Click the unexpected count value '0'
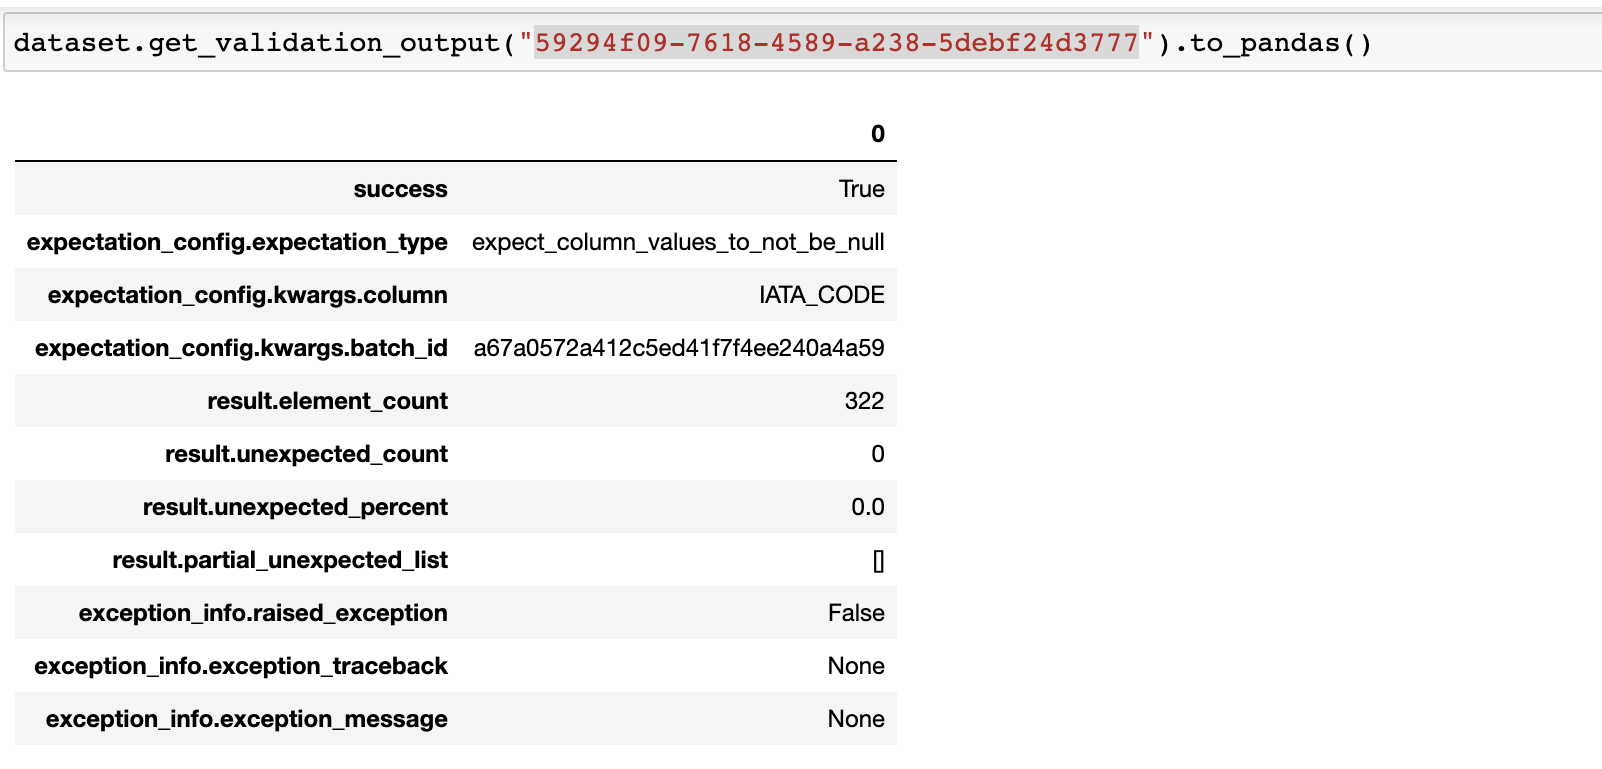Image resolution: width=1602 pixels, height=769 pixels. [877, 454]
